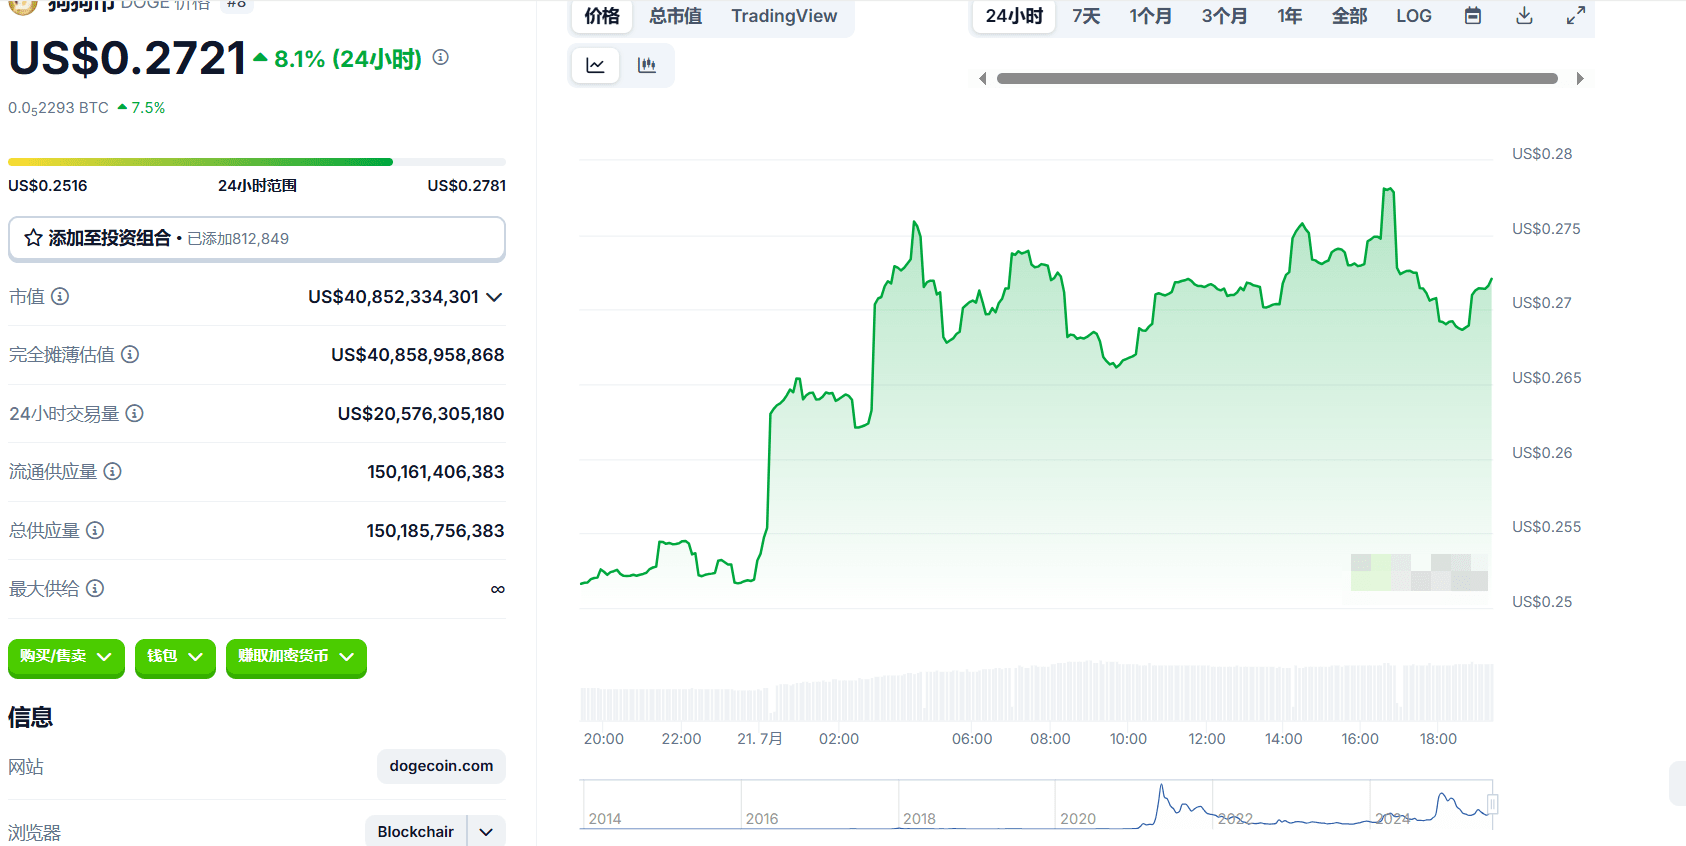
Task: Click the US$0.2516 24h low value
Action: [48, 186]
